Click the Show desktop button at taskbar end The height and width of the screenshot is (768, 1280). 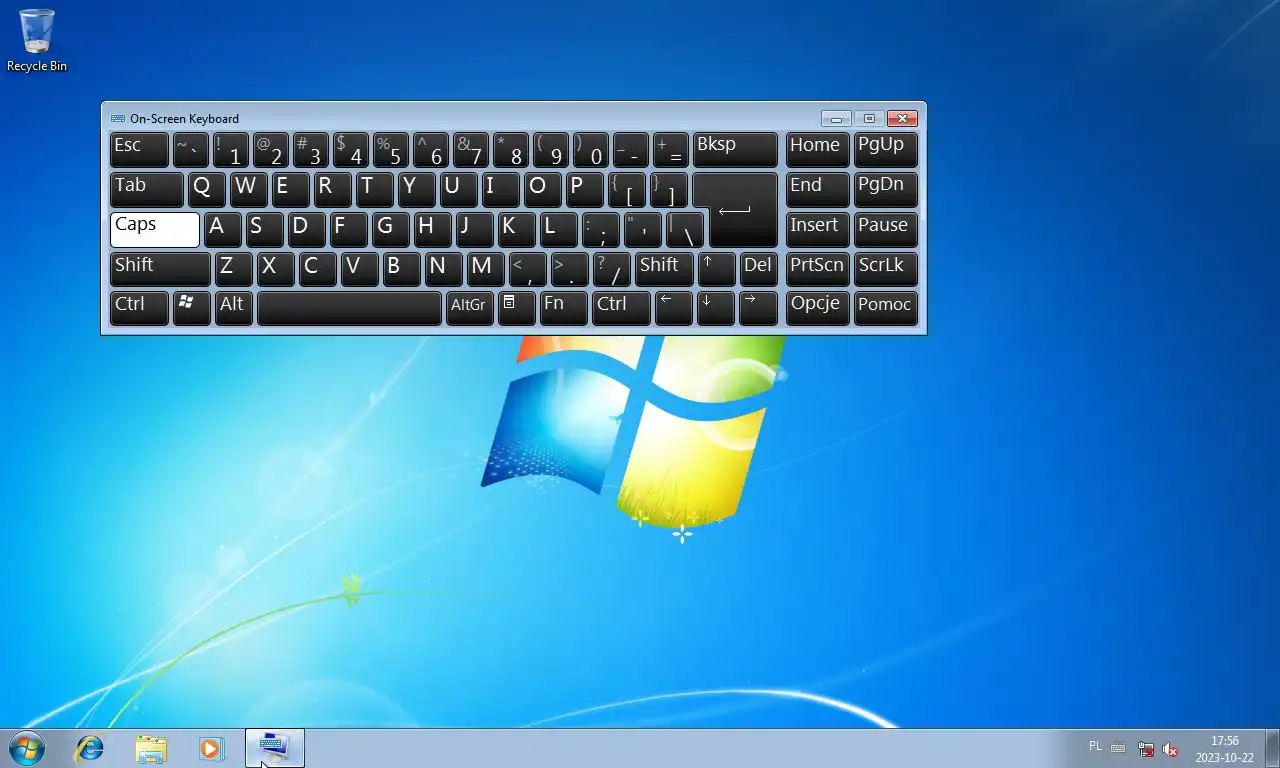[x=1272, y=748]
